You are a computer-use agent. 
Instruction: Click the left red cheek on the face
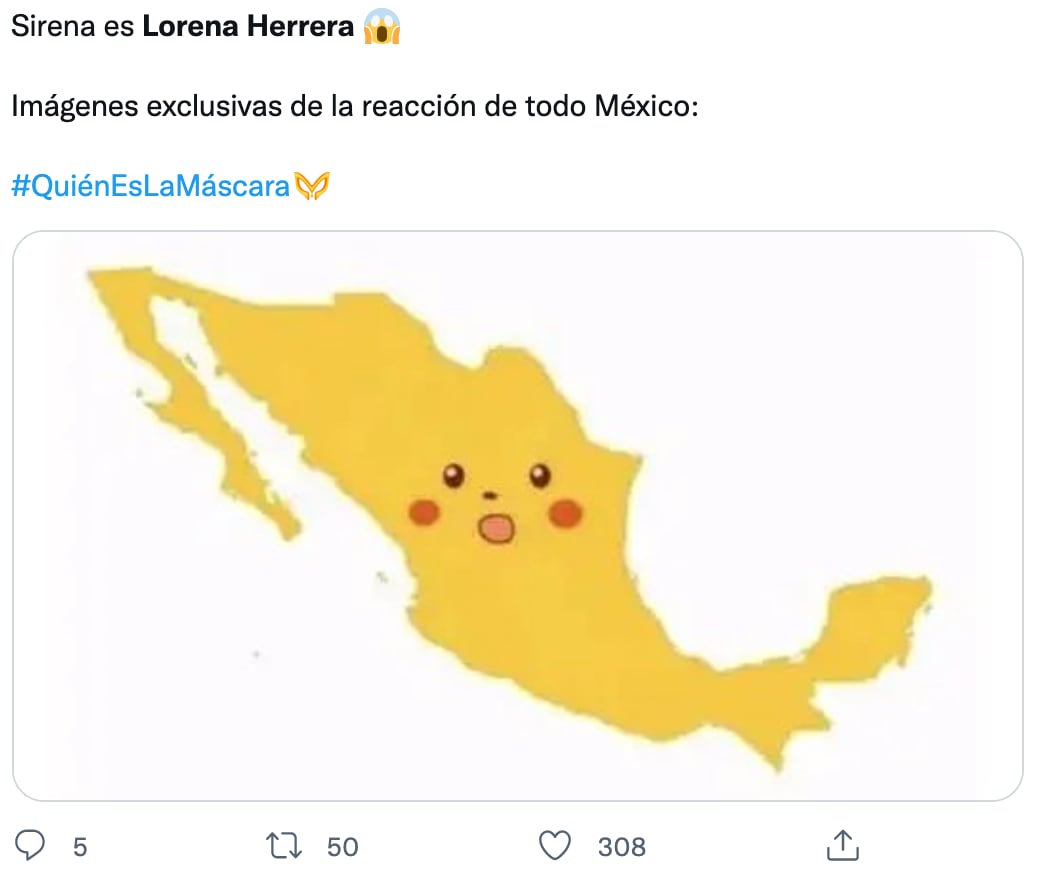(425, 512)
